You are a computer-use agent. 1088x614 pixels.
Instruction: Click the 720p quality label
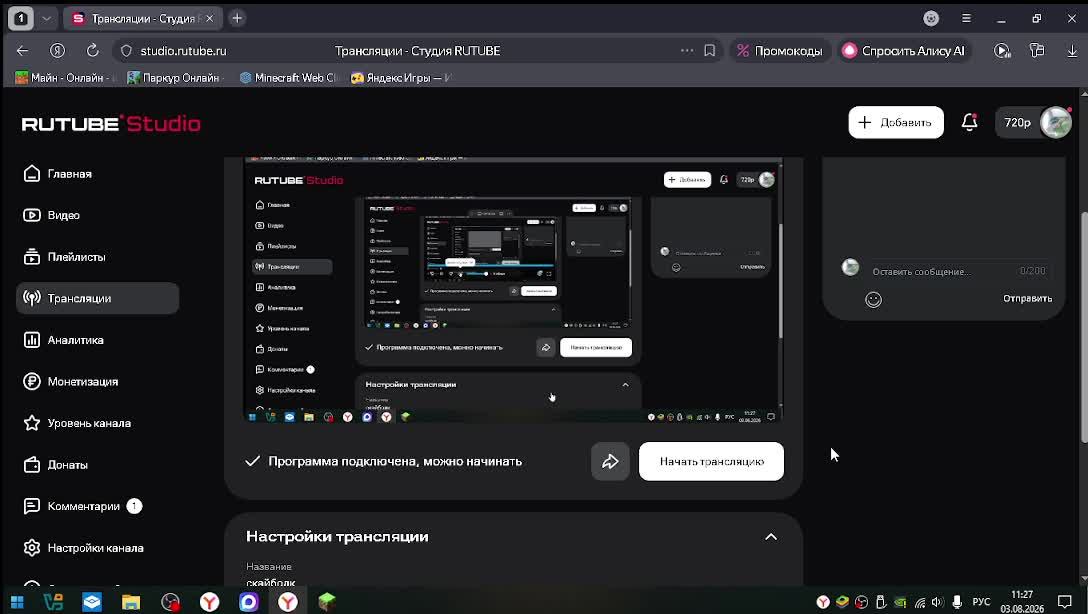click(x=1017, y=122)
